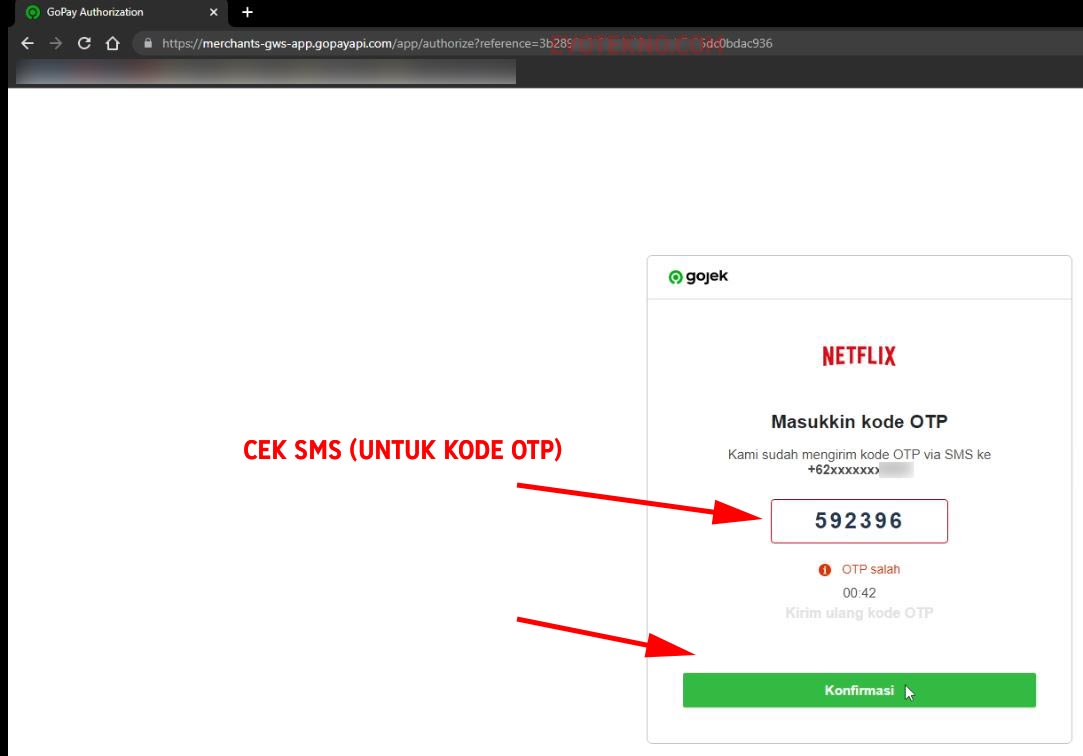This screenshot has width=1083, height=756.
Task: Focus the OTP code input field
Action: tap(859, 521)
